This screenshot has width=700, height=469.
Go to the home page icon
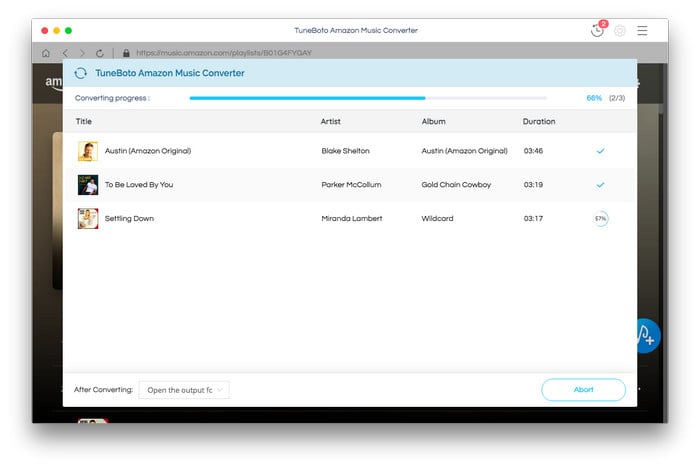tap(46, 53)
